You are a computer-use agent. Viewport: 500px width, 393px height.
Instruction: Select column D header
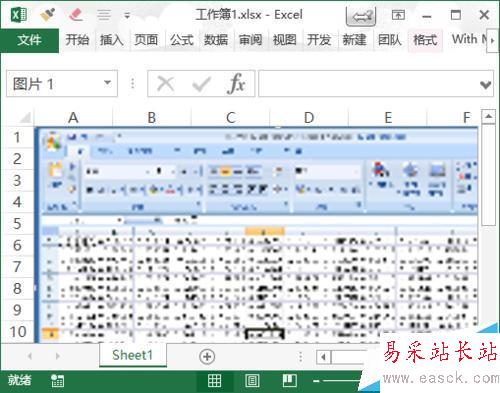coord(309,118)
